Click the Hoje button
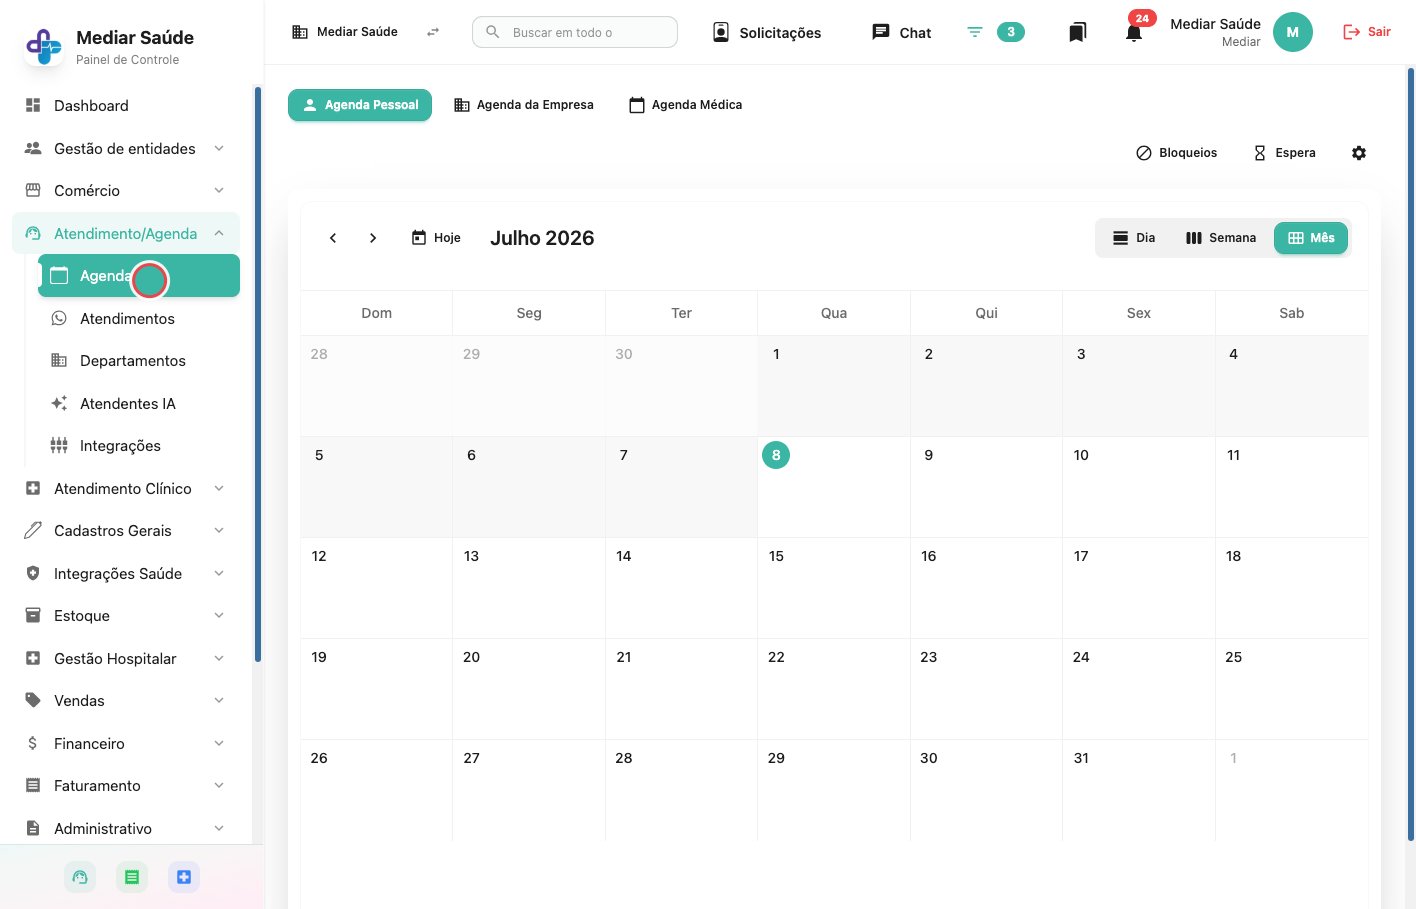The image size is (1416, 909). tap(436, 238)
